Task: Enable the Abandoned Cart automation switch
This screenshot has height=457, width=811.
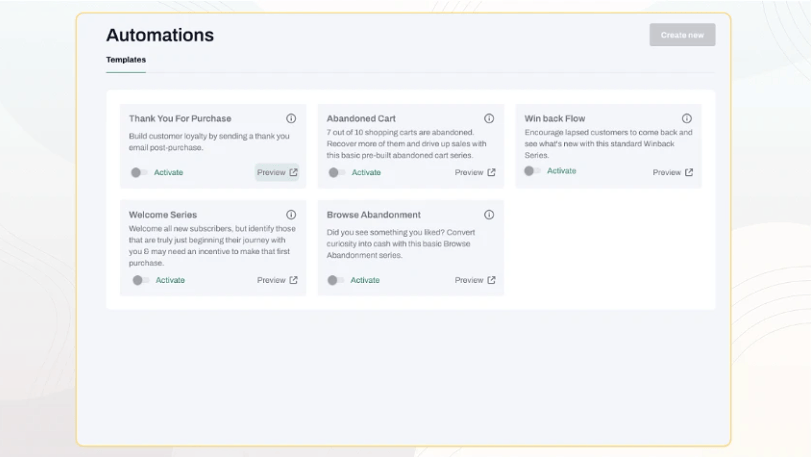Action: 336,172
